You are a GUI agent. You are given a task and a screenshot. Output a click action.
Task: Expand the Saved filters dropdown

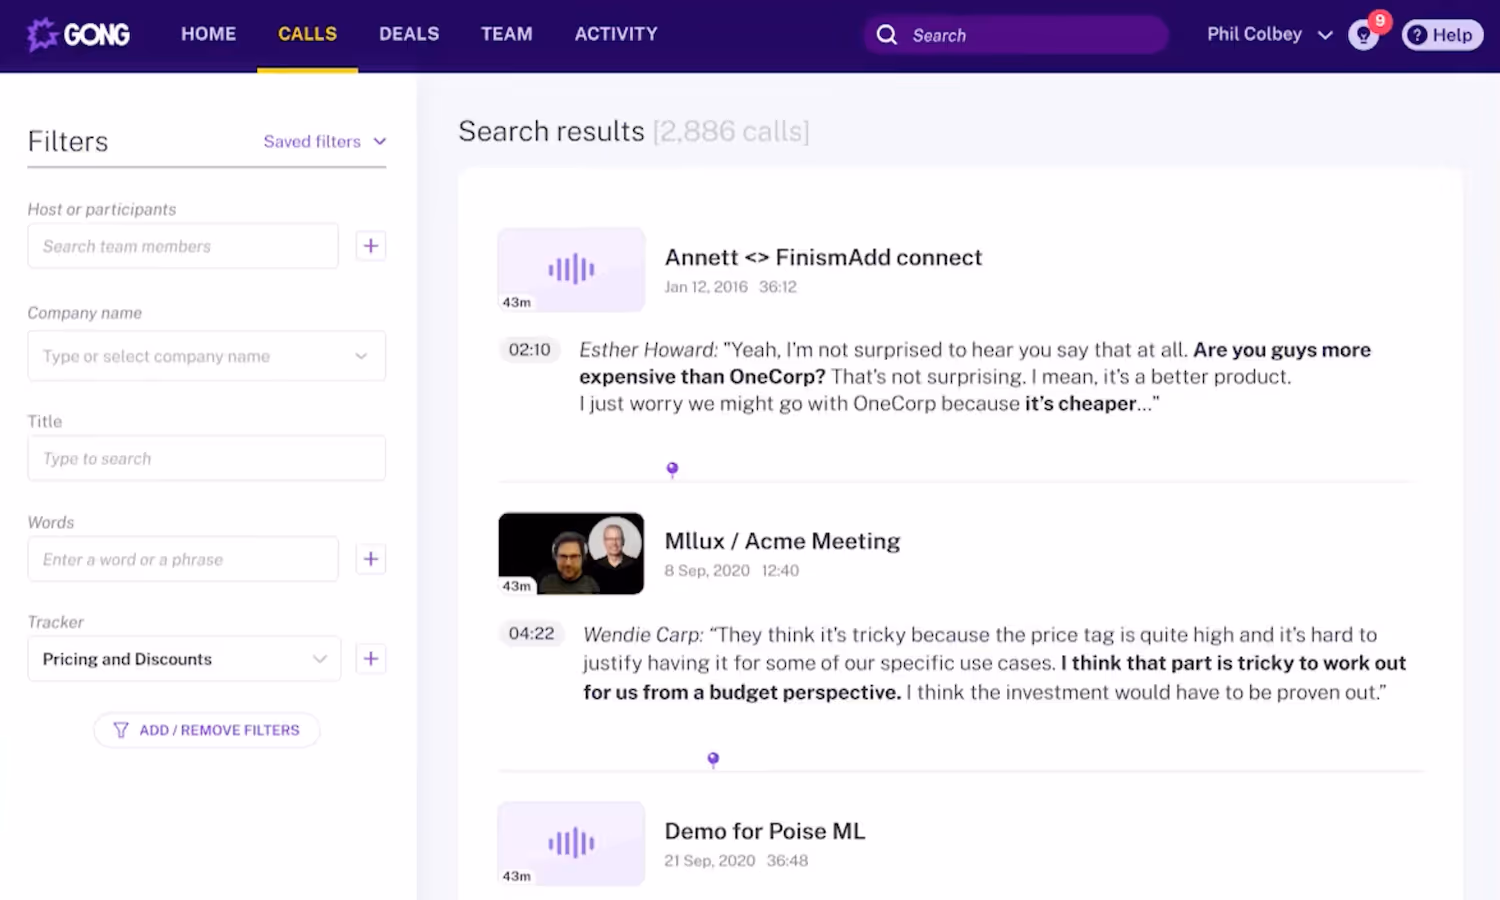324,142
